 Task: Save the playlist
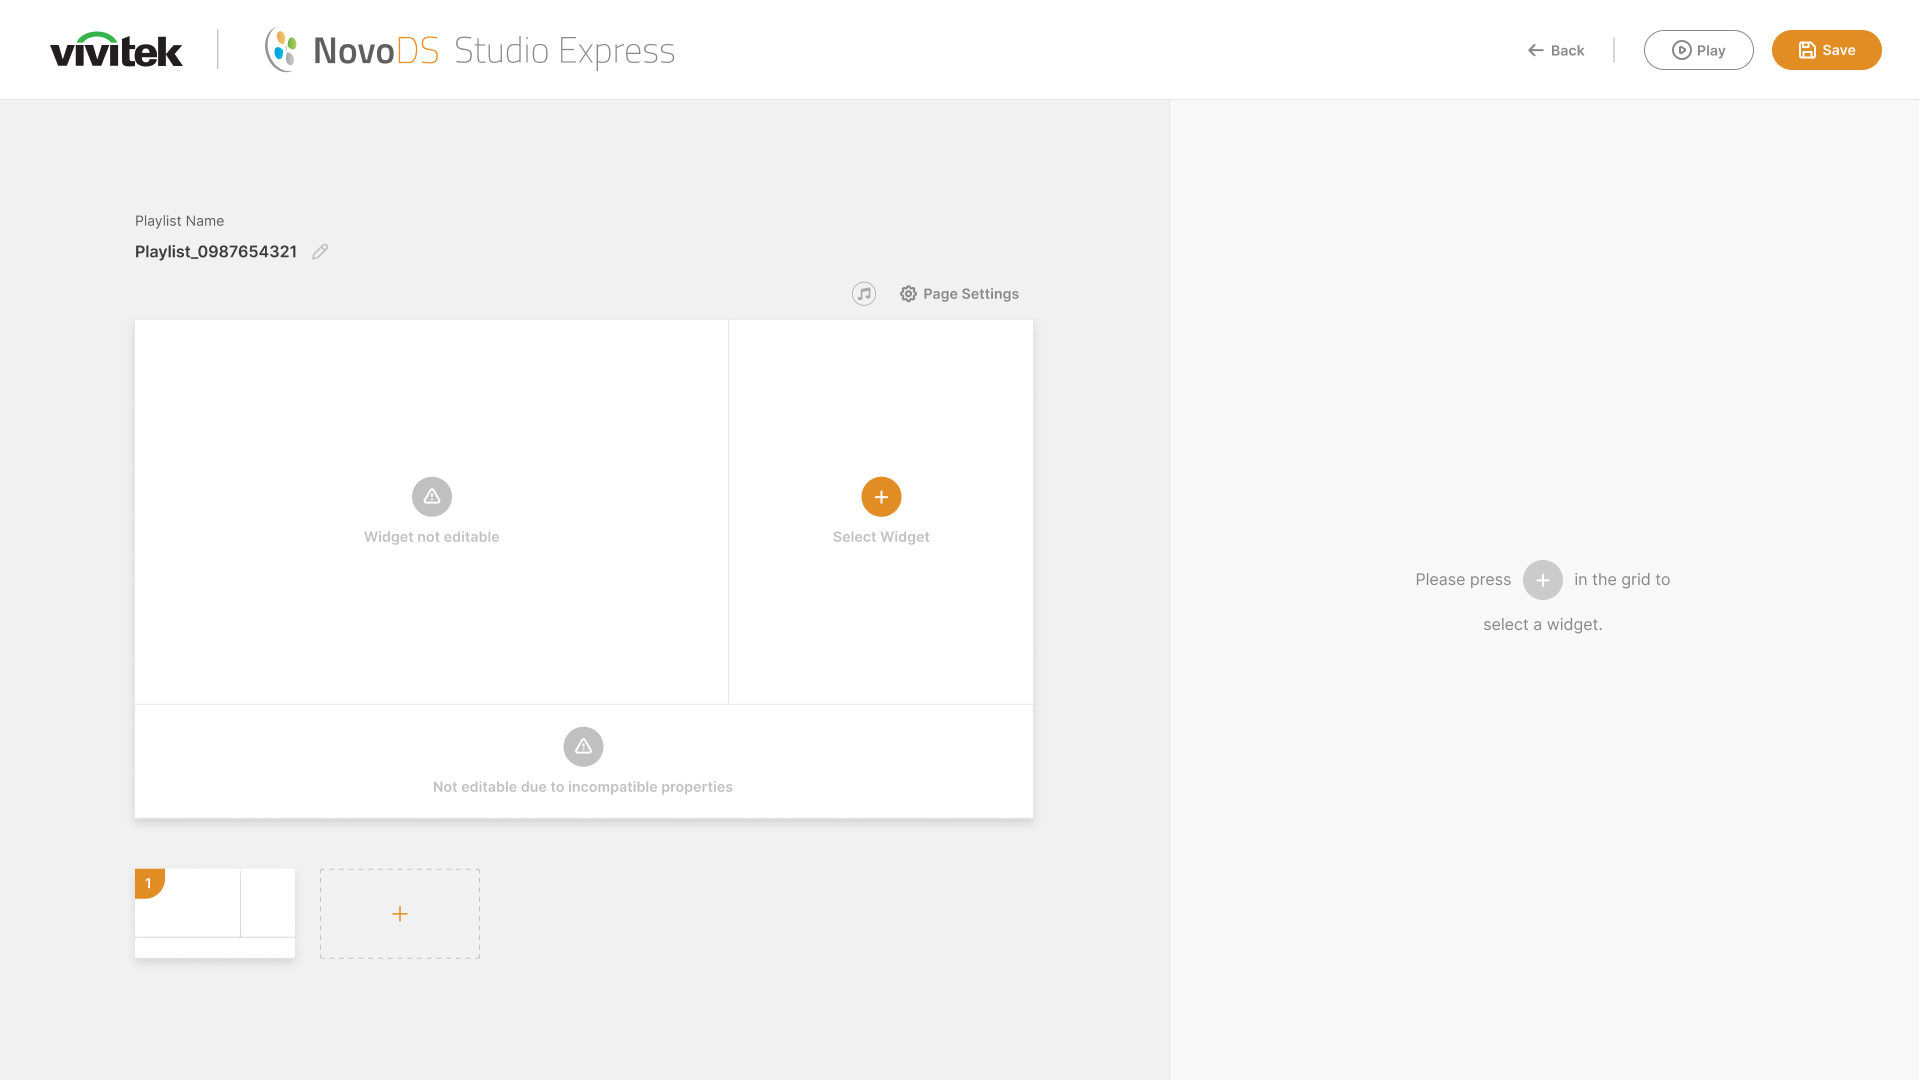[x=1826, y=51]
